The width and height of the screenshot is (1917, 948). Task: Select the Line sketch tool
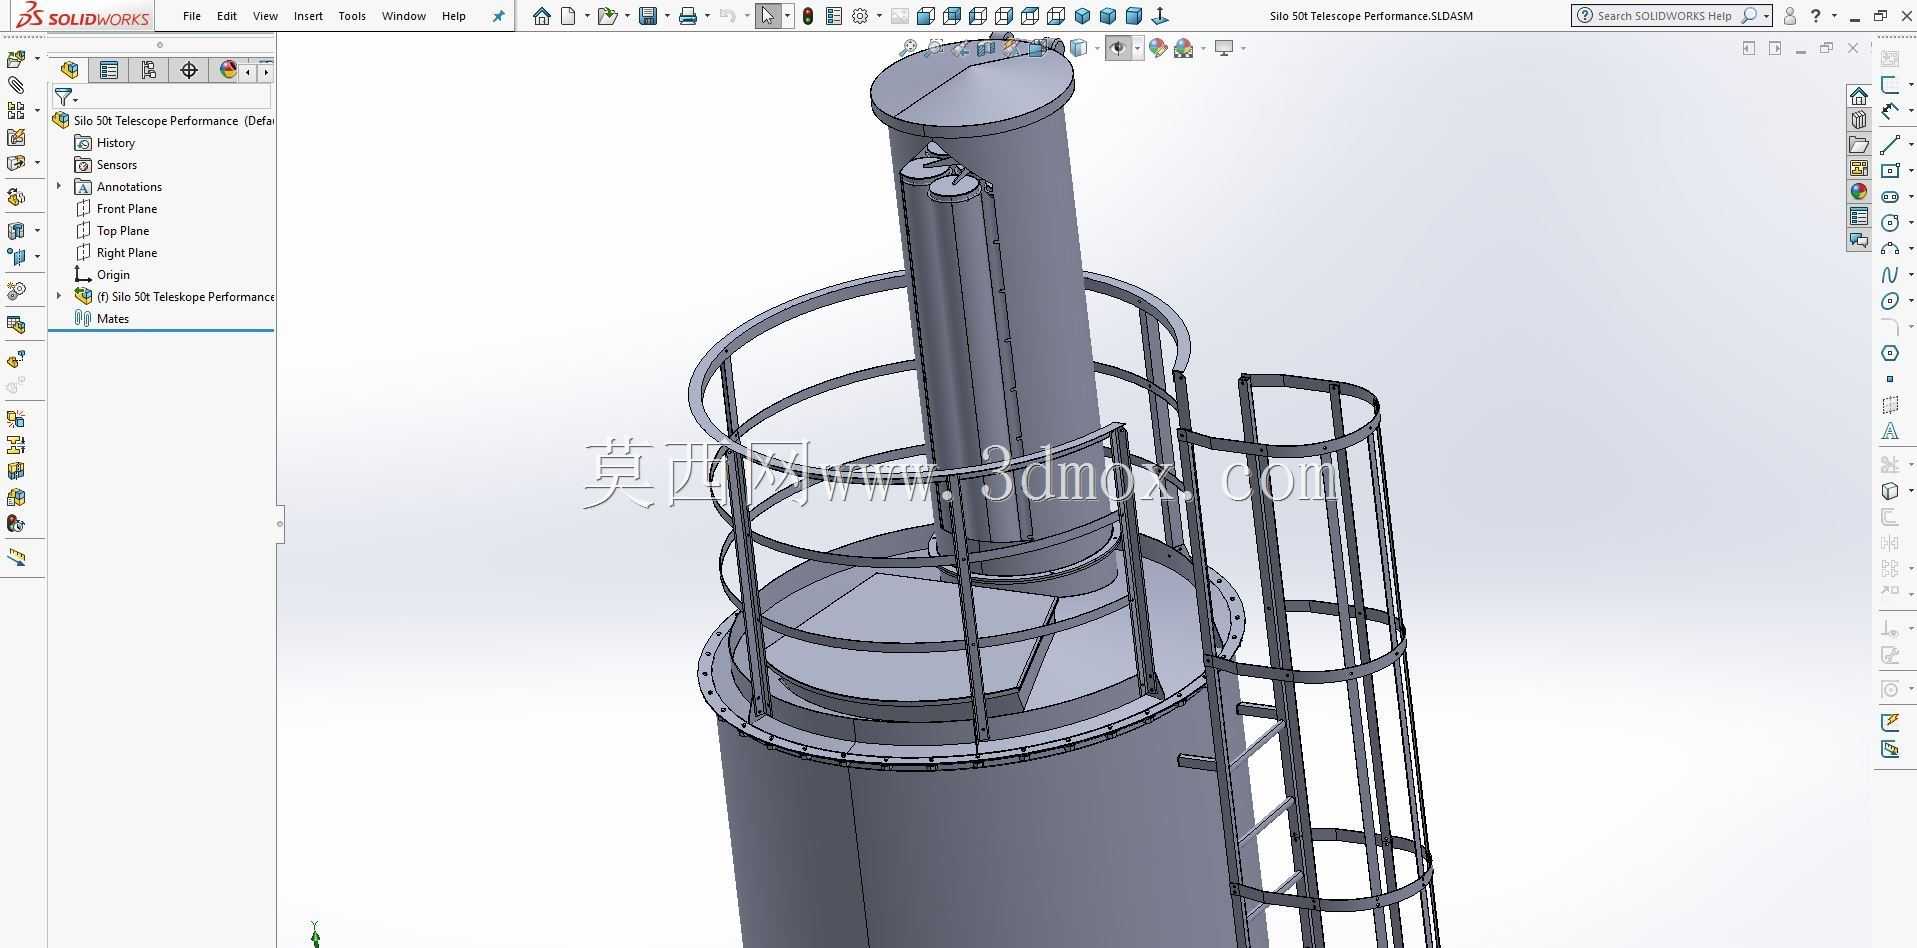[1889, 145]
